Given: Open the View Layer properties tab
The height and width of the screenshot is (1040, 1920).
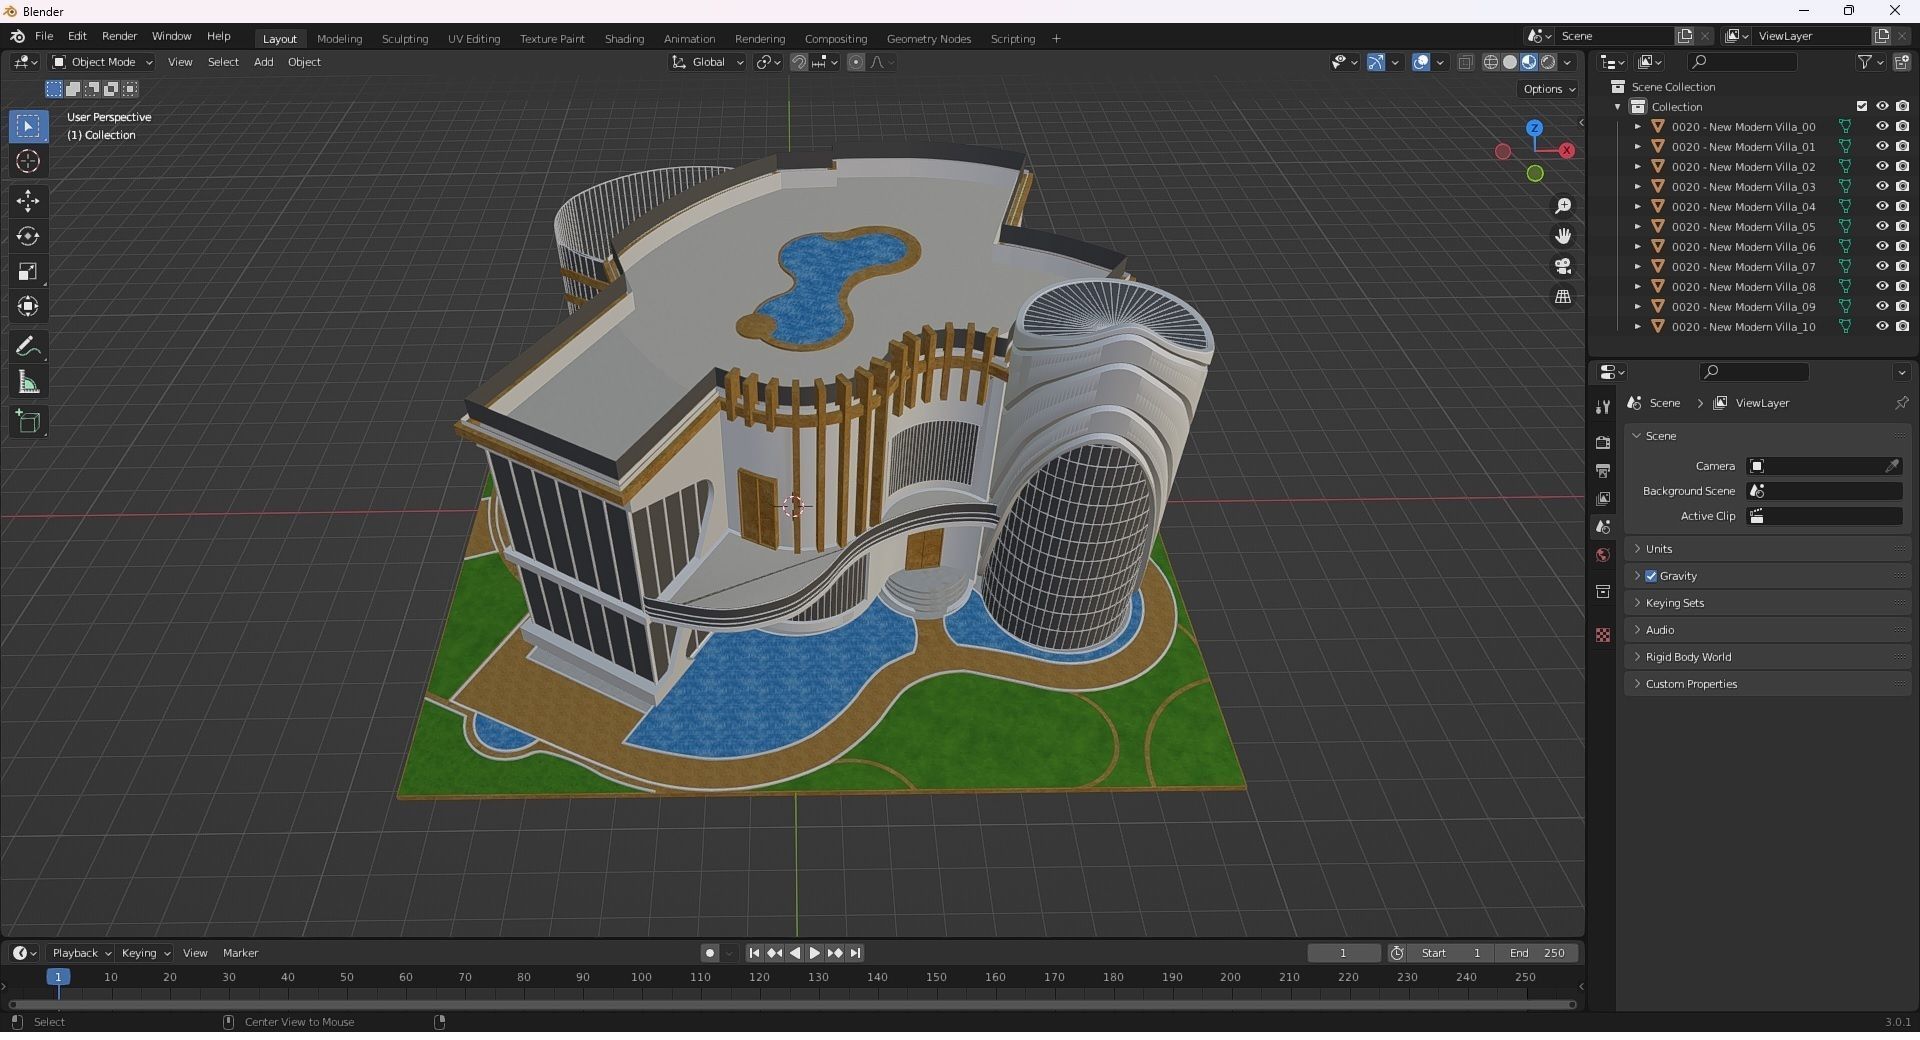Looking at the screenshot, I should [x=1603, y=498].
